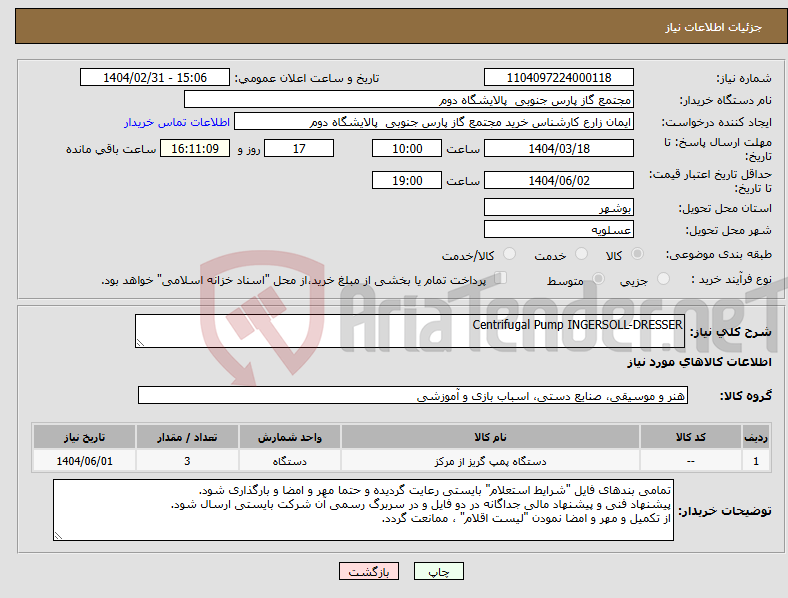Click the unit cell دستگاه
The height and width of the screenshot is (598, 788).
(289, 461)
